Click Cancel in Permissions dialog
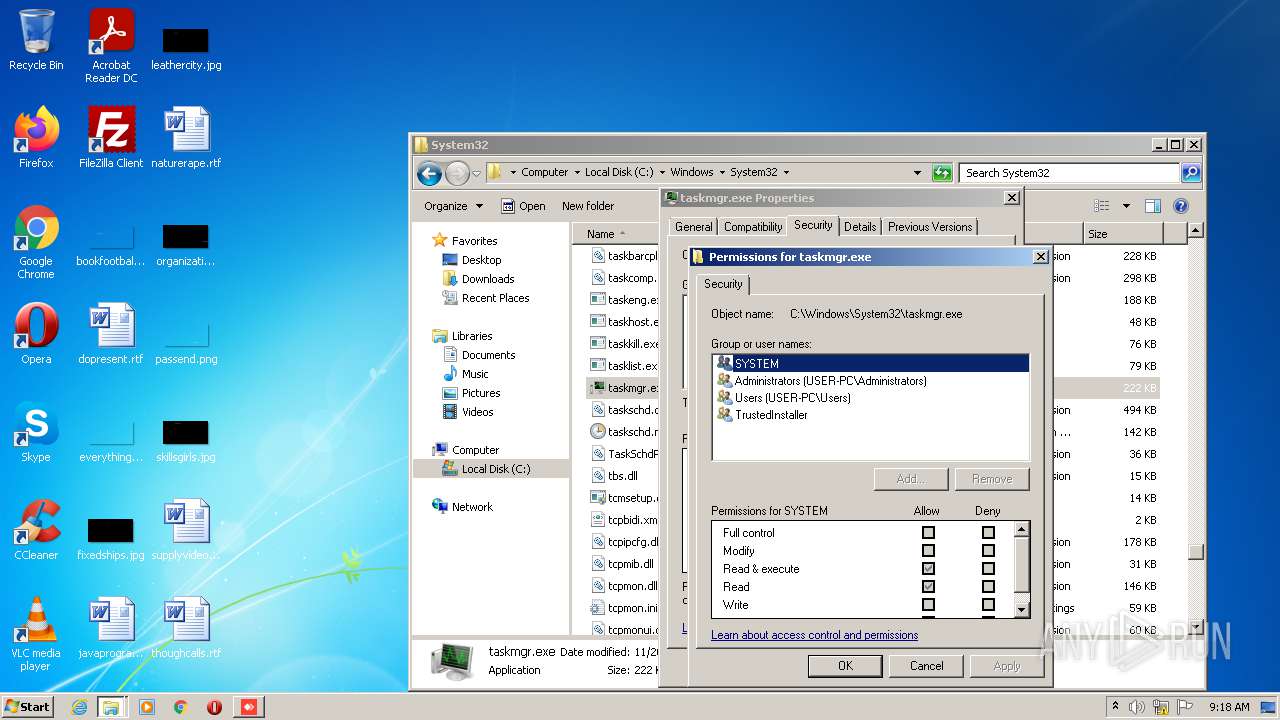 click(926, 666)
